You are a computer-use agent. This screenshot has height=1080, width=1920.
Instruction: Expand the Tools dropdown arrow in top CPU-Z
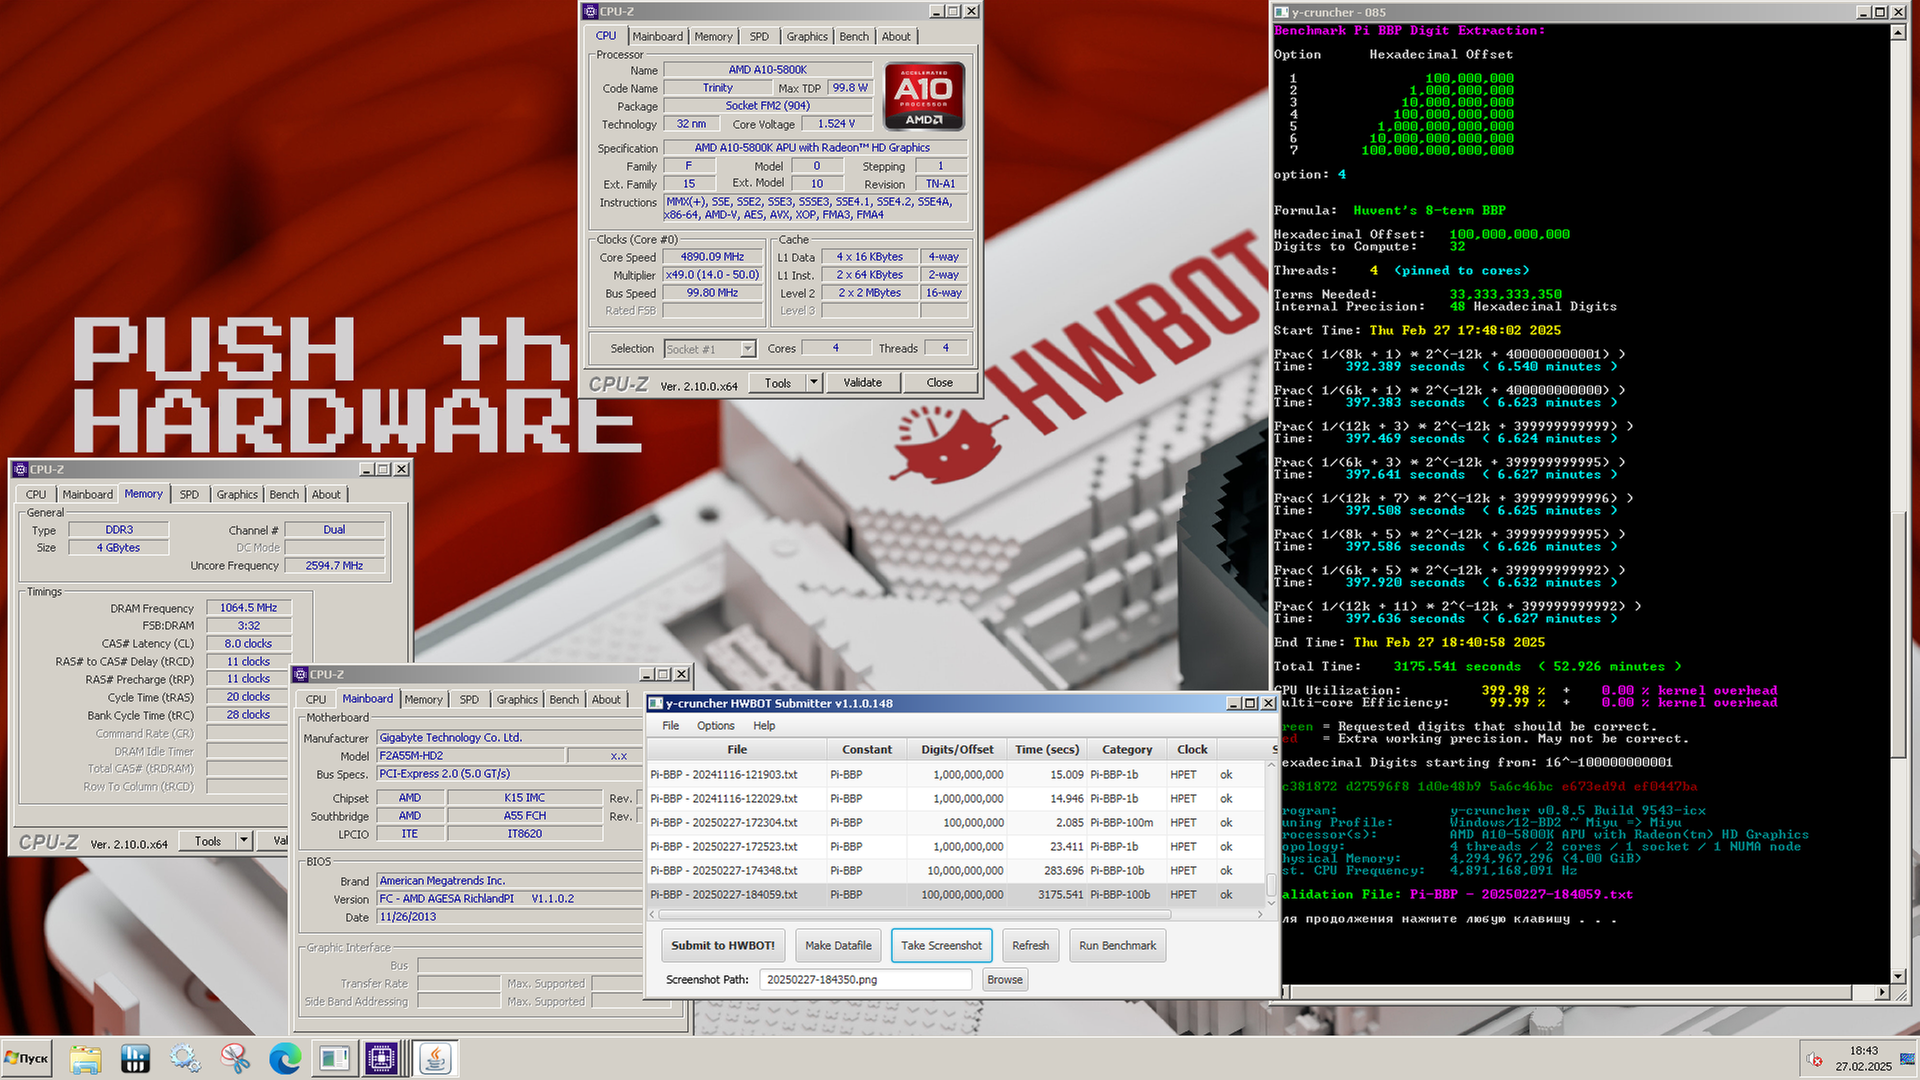(814, 382)
